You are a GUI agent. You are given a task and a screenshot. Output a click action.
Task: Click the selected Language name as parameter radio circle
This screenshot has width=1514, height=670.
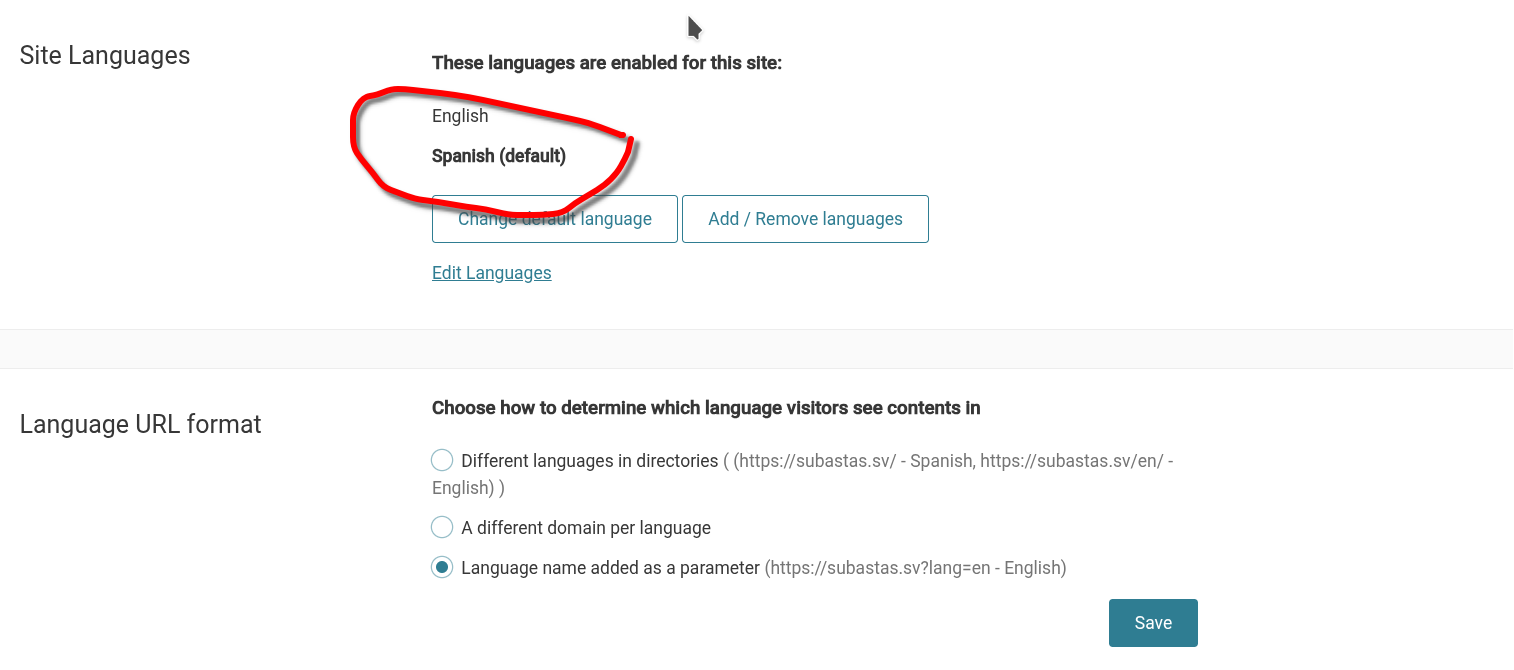(x=442, y=568)
